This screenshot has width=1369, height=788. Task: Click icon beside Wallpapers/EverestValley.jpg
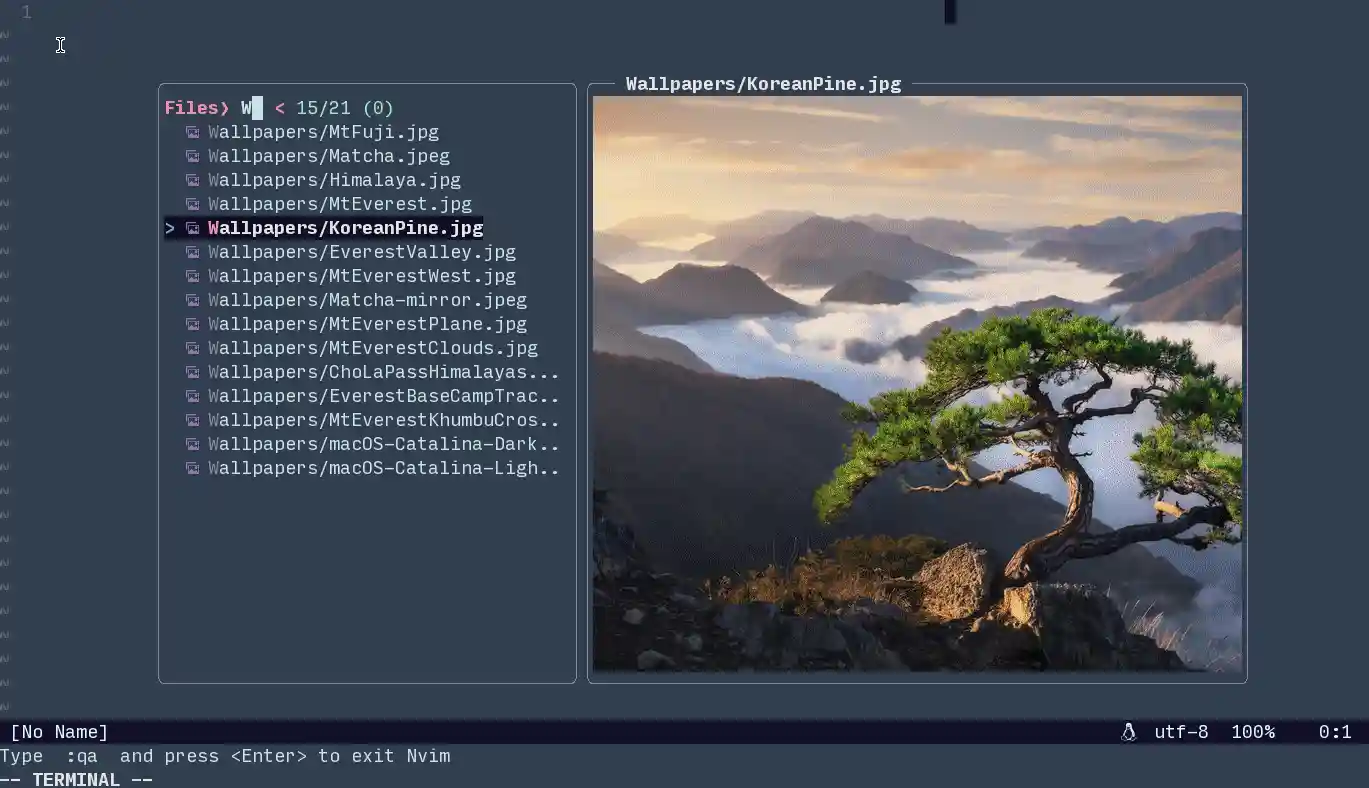(192, 252)
